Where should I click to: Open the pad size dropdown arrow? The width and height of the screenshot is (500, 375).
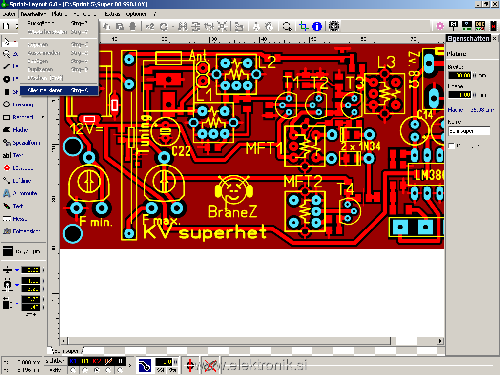(x=17, y=285)
